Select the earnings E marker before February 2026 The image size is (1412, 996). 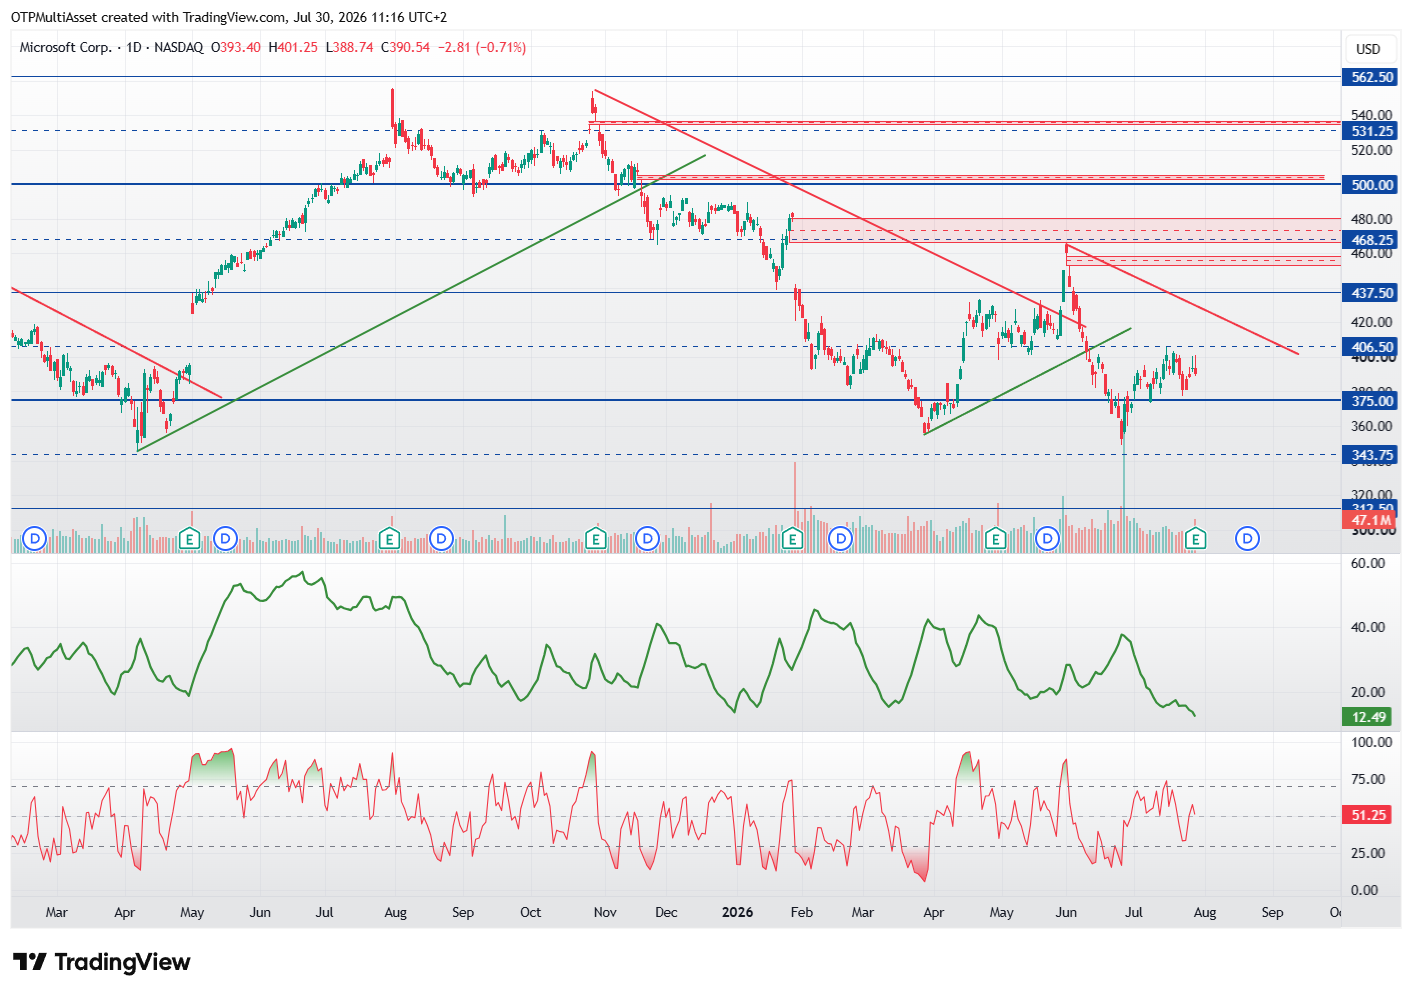click(792, 540)
